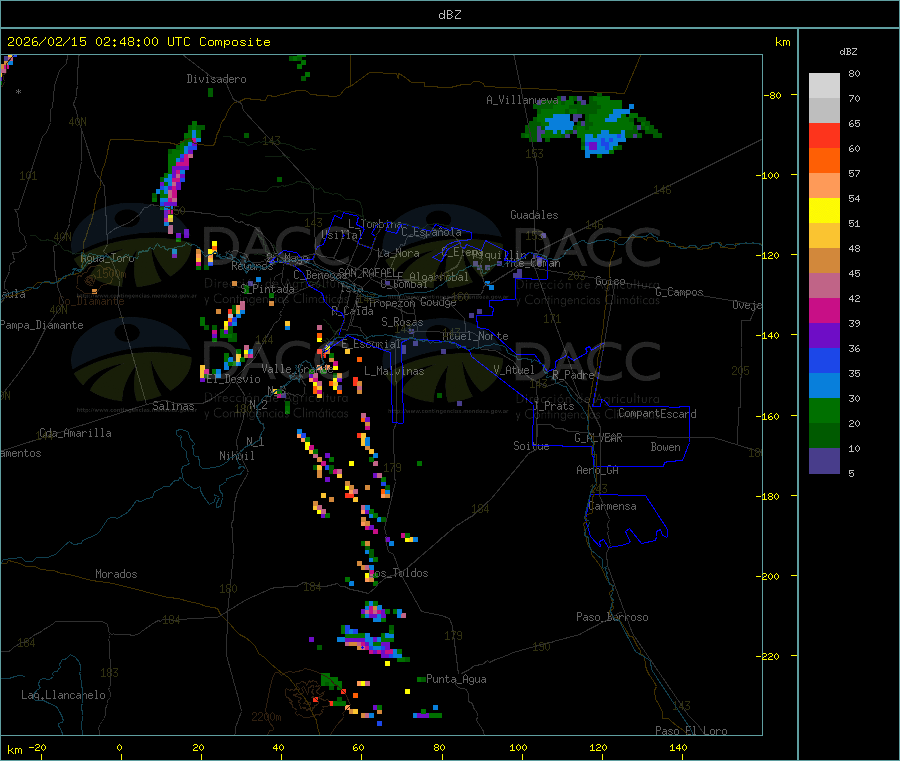Click the Paso_Barroso label
This screenshot has width=900, height=761.
click(612, 618)
